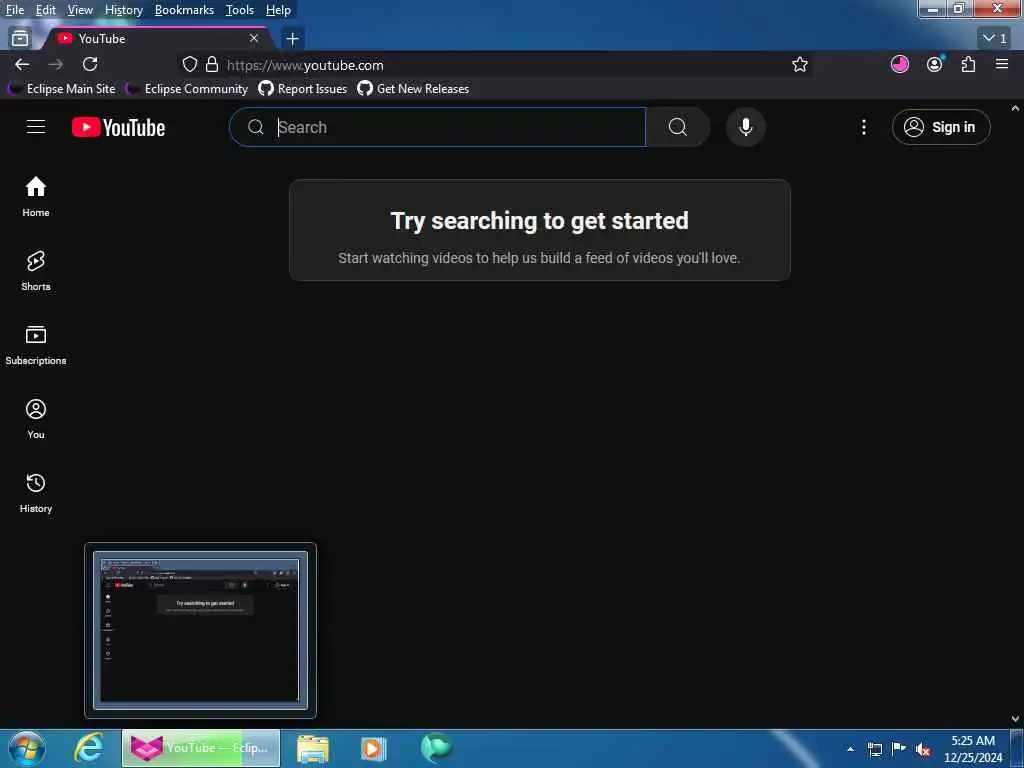Open Shorts in sidebar
The height and width of the screenshot is (768, 1024).
pos(36,270)
